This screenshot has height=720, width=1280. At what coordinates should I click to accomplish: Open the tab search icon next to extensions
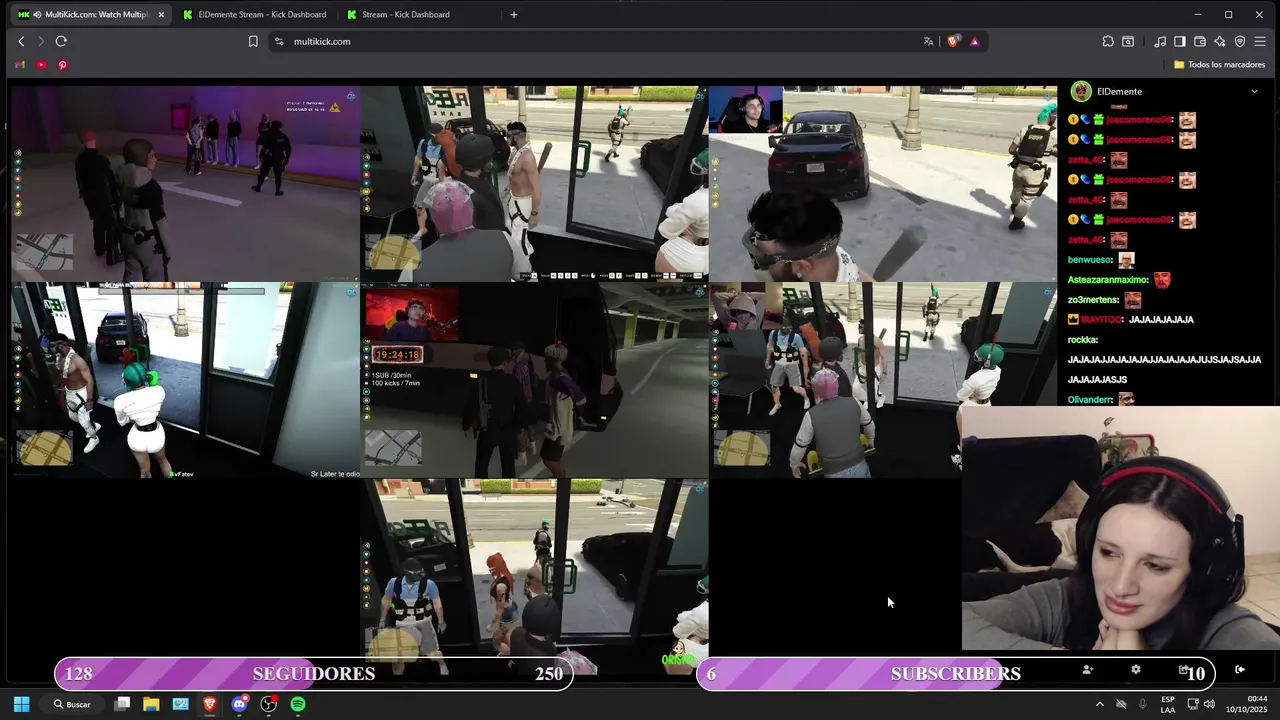1128,41
